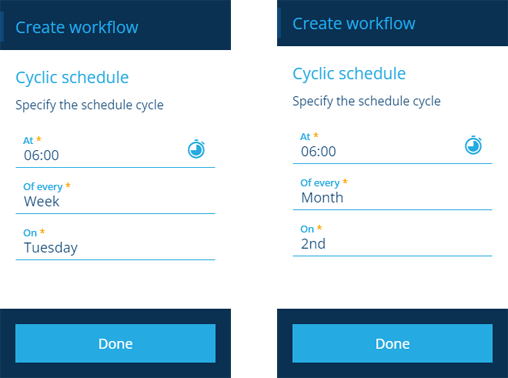This screenshot has height=378, width=508.
Task: Click the 'At' label above weekly time
Action: 28,140
